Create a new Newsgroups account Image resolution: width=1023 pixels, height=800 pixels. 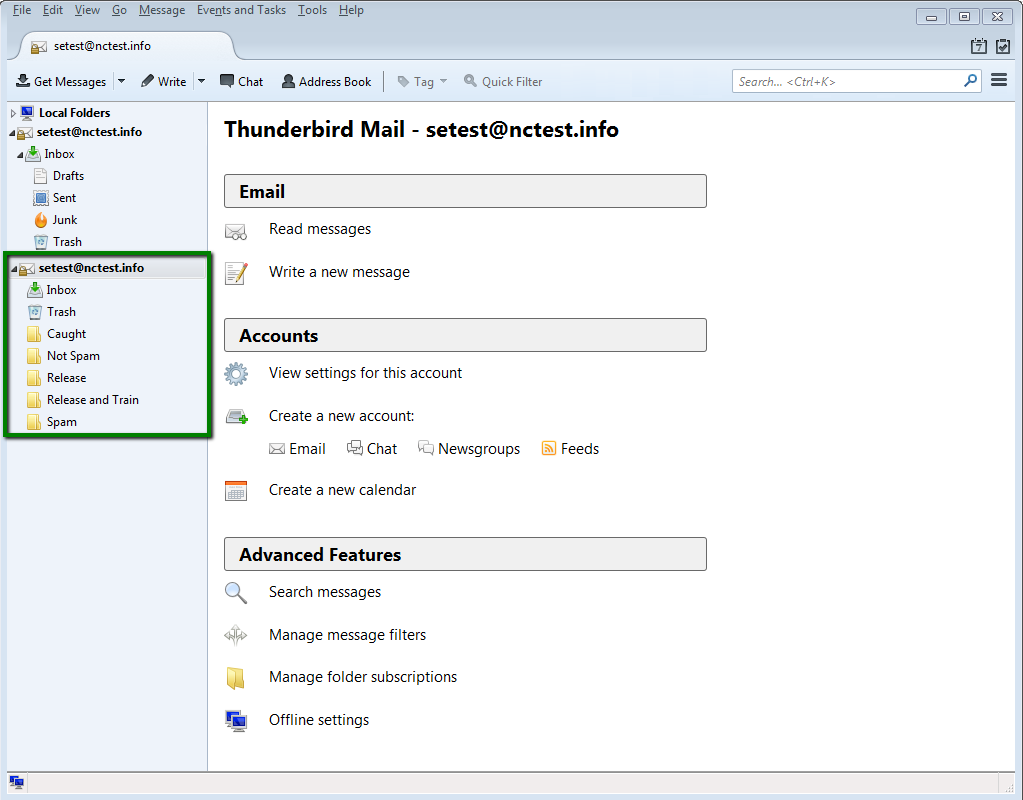(469, 449)
